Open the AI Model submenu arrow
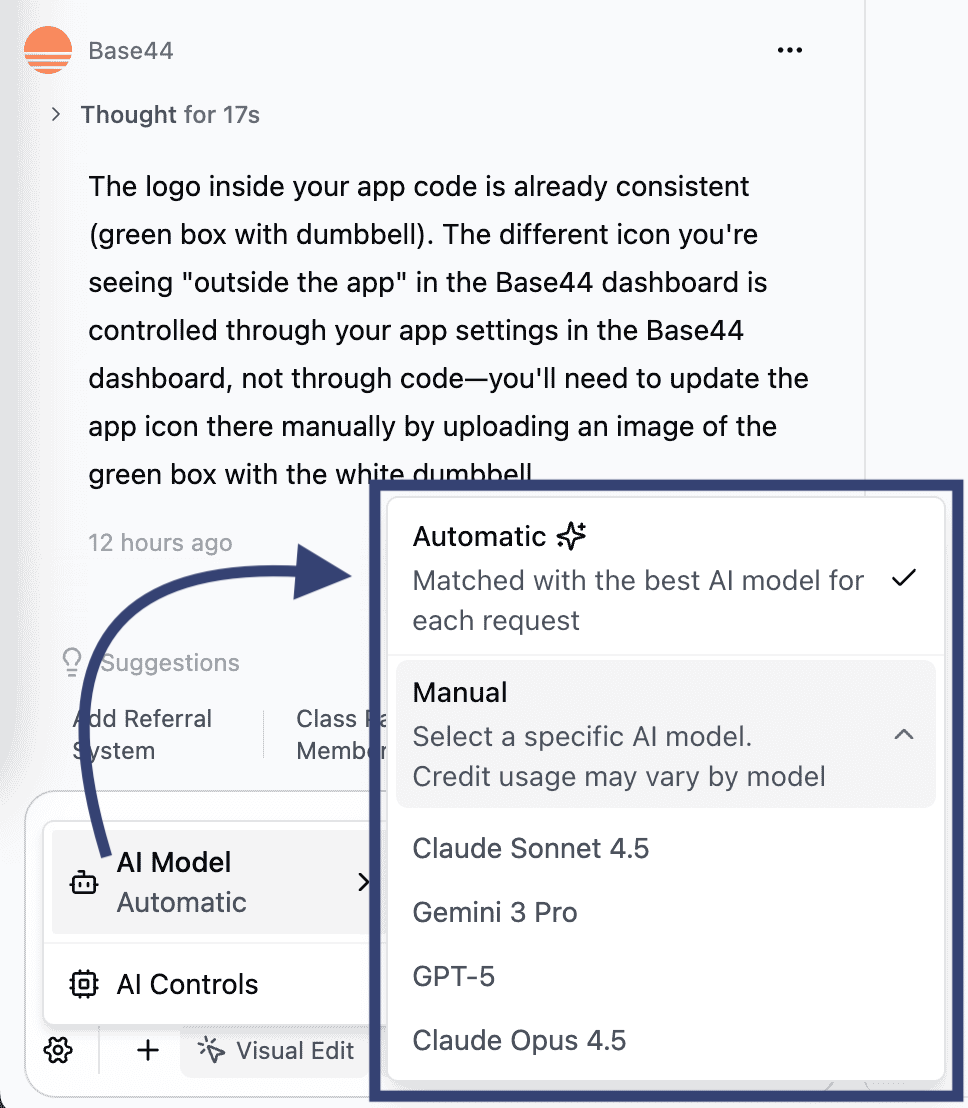Image resolution: width=968 pixels, height=1108 pixels. pyautogui.click(x=364, y=882)
